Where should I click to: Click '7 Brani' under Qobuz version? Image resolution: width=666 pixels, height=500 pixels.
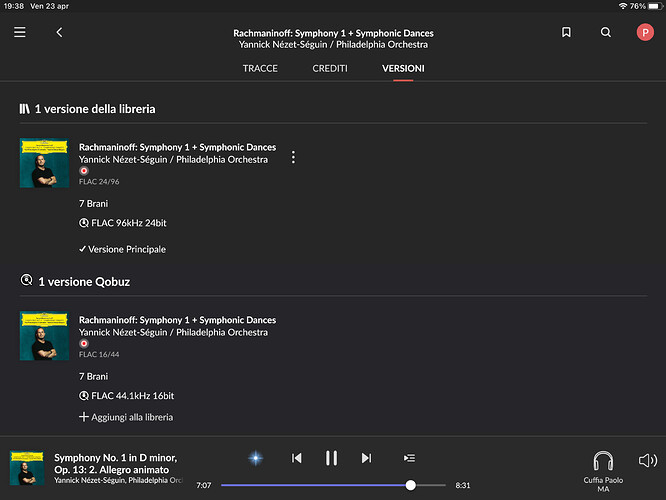(x=93, y=377)
